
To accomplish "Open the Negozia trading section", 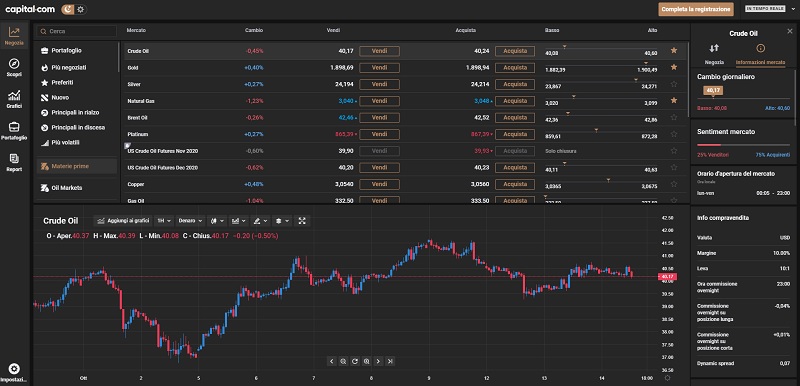I will point(14,36).
